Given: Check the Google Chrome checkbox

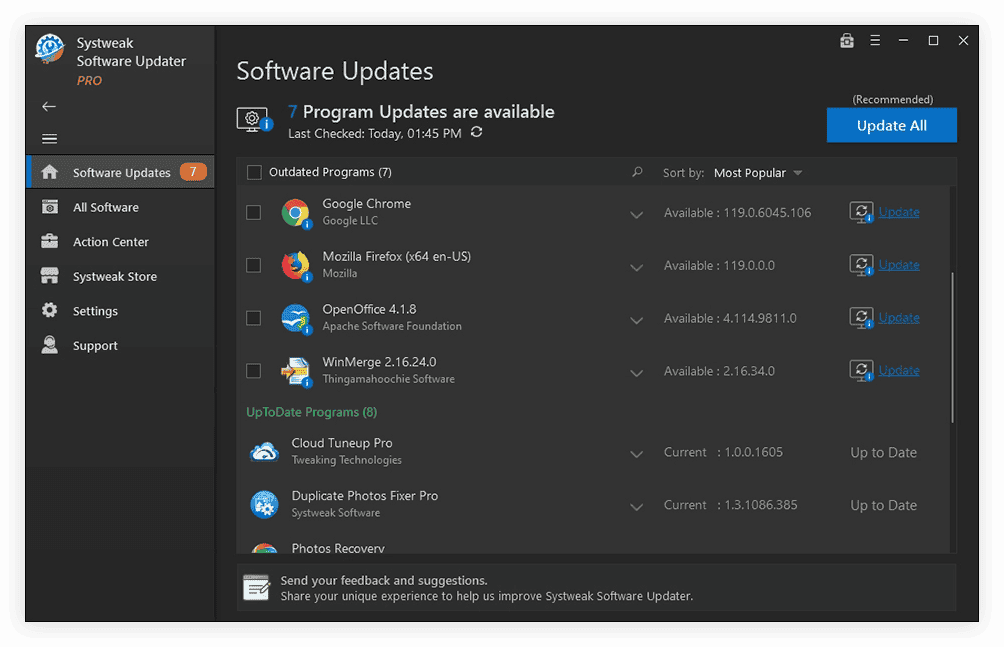Looking at the screenshot, I should [x=254, y=212].
